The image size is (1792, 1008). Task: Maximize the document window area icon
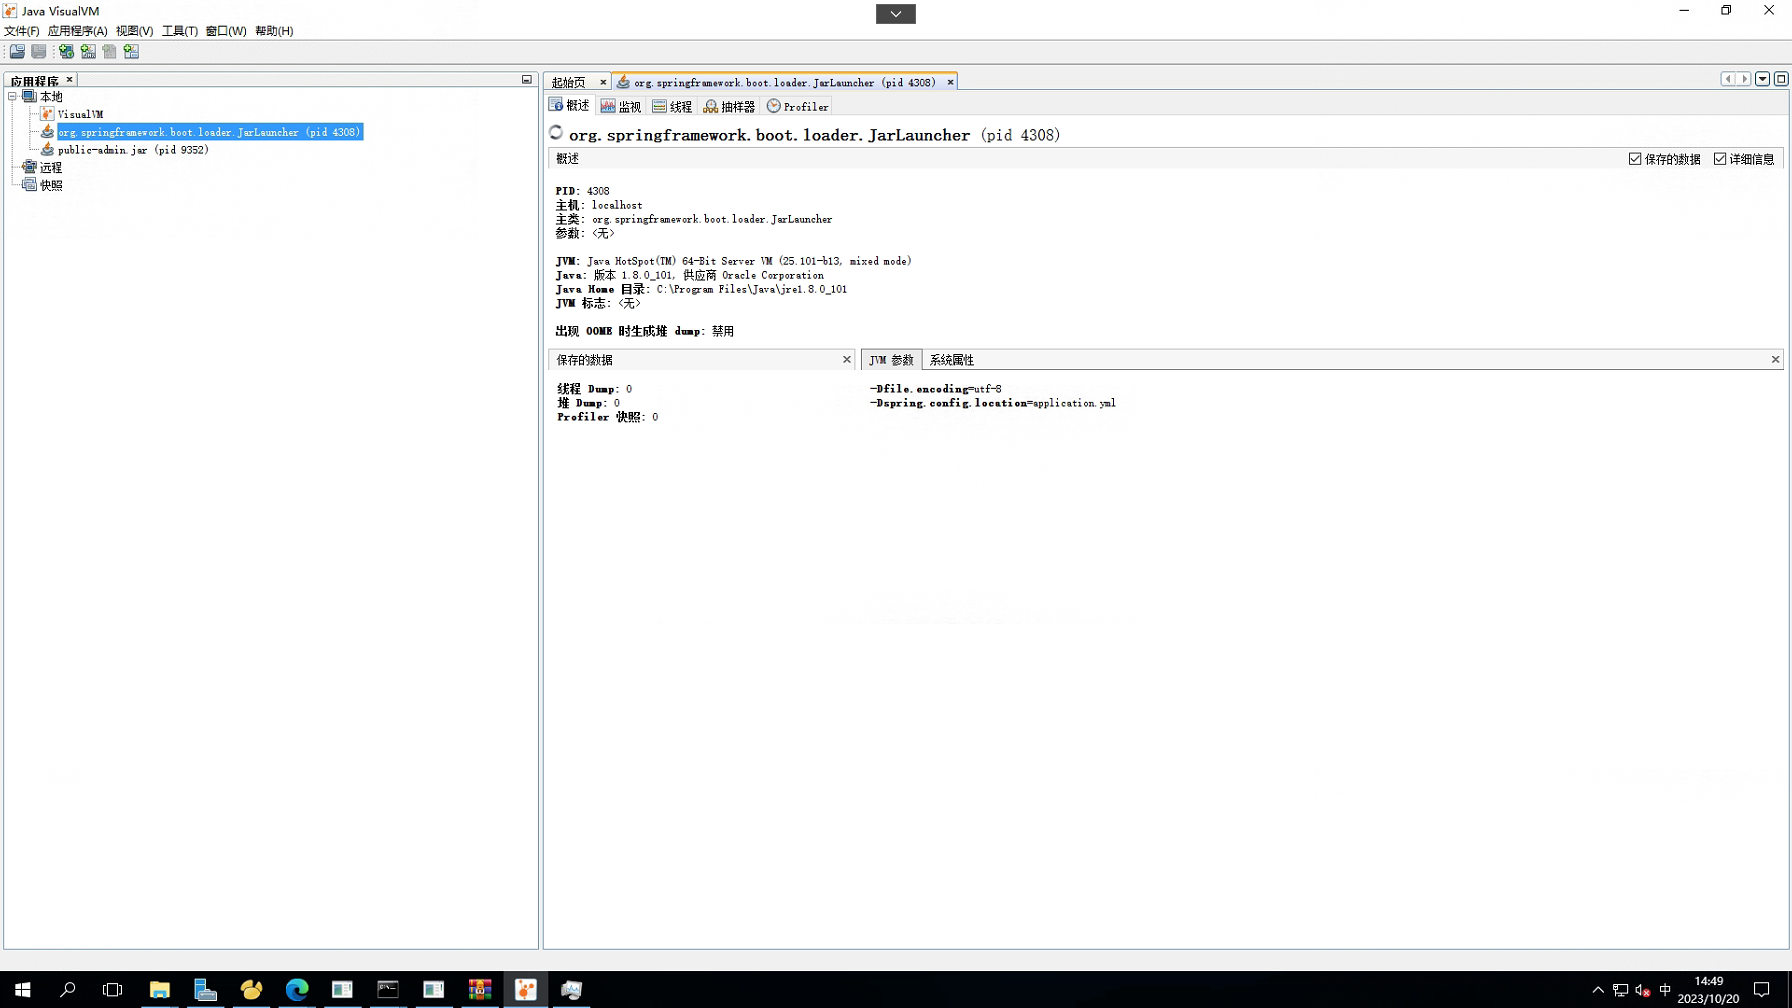click(x=1781, y=79)
